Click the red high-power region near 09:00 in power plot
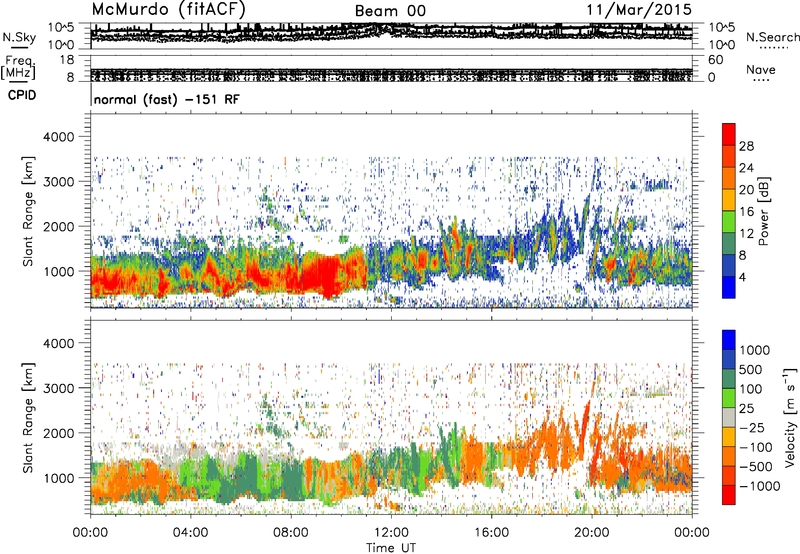This screenshot has height=554, width=800. click(321, 275)
